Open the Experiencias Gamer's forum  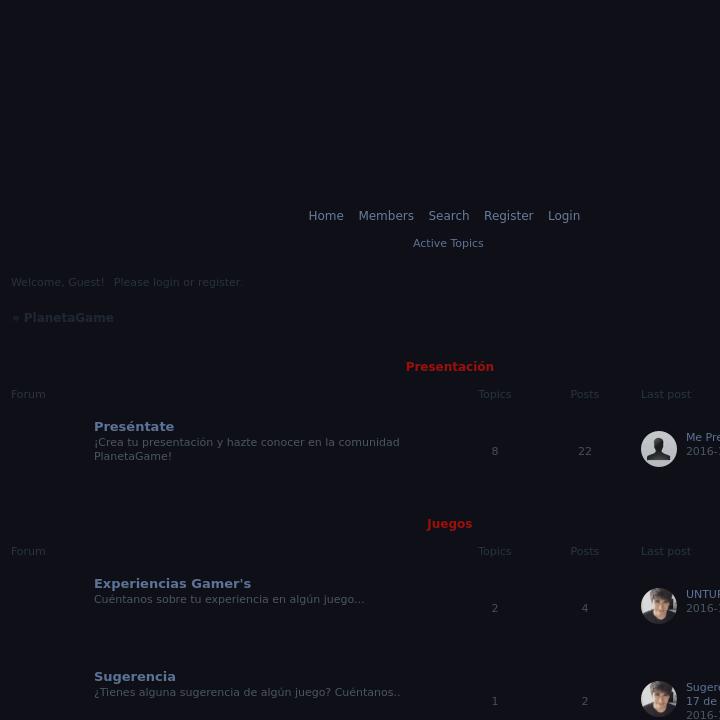(172, 584)
